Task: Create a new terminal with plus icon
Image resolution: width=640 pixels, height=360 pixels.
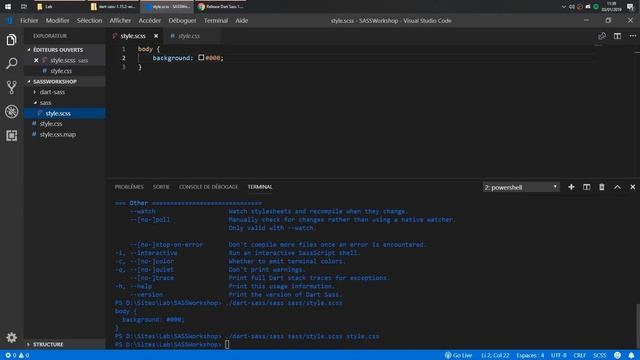Action: (x=571, y=187)
